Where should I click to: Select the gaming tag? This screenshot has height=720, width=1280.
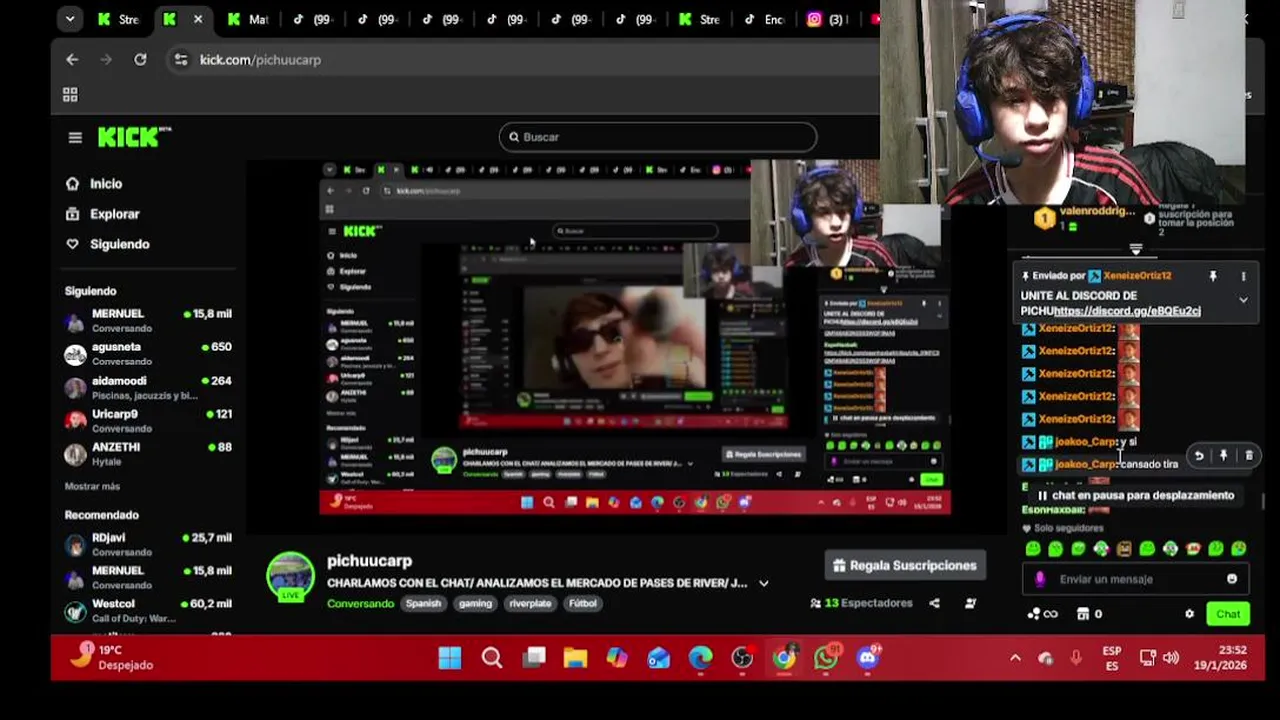475,603
